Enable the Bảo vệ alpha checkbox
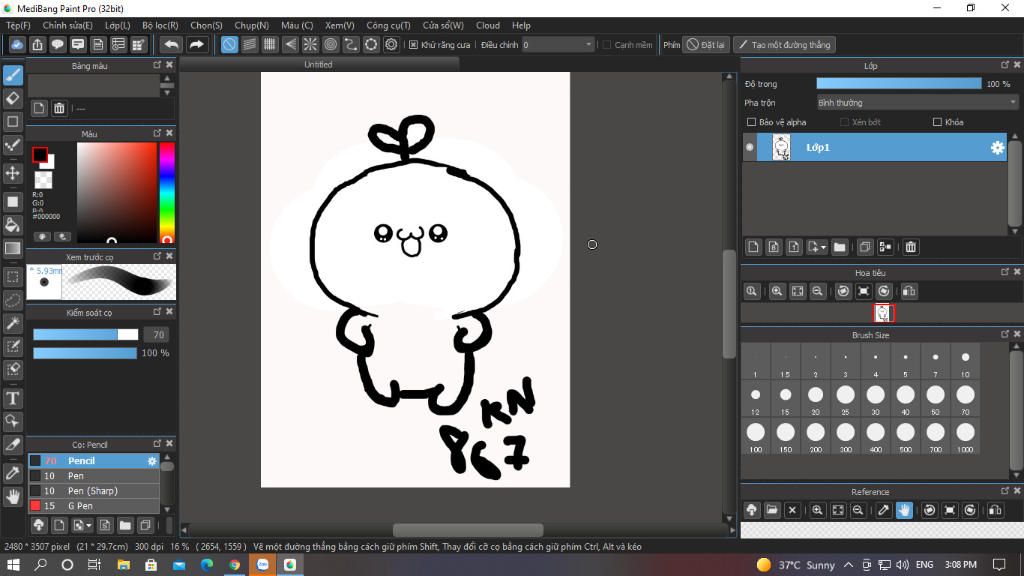This screenshot has width=1024, height=576. pyautogui.click(x=751, y=122)
